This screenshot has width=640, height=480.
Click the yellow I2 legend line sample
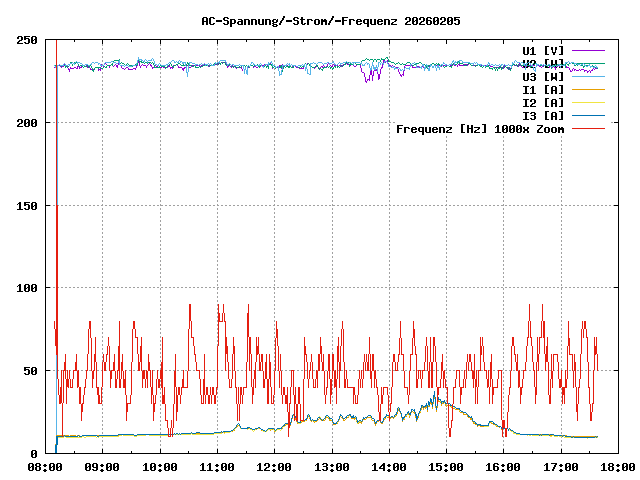point(588,102)
